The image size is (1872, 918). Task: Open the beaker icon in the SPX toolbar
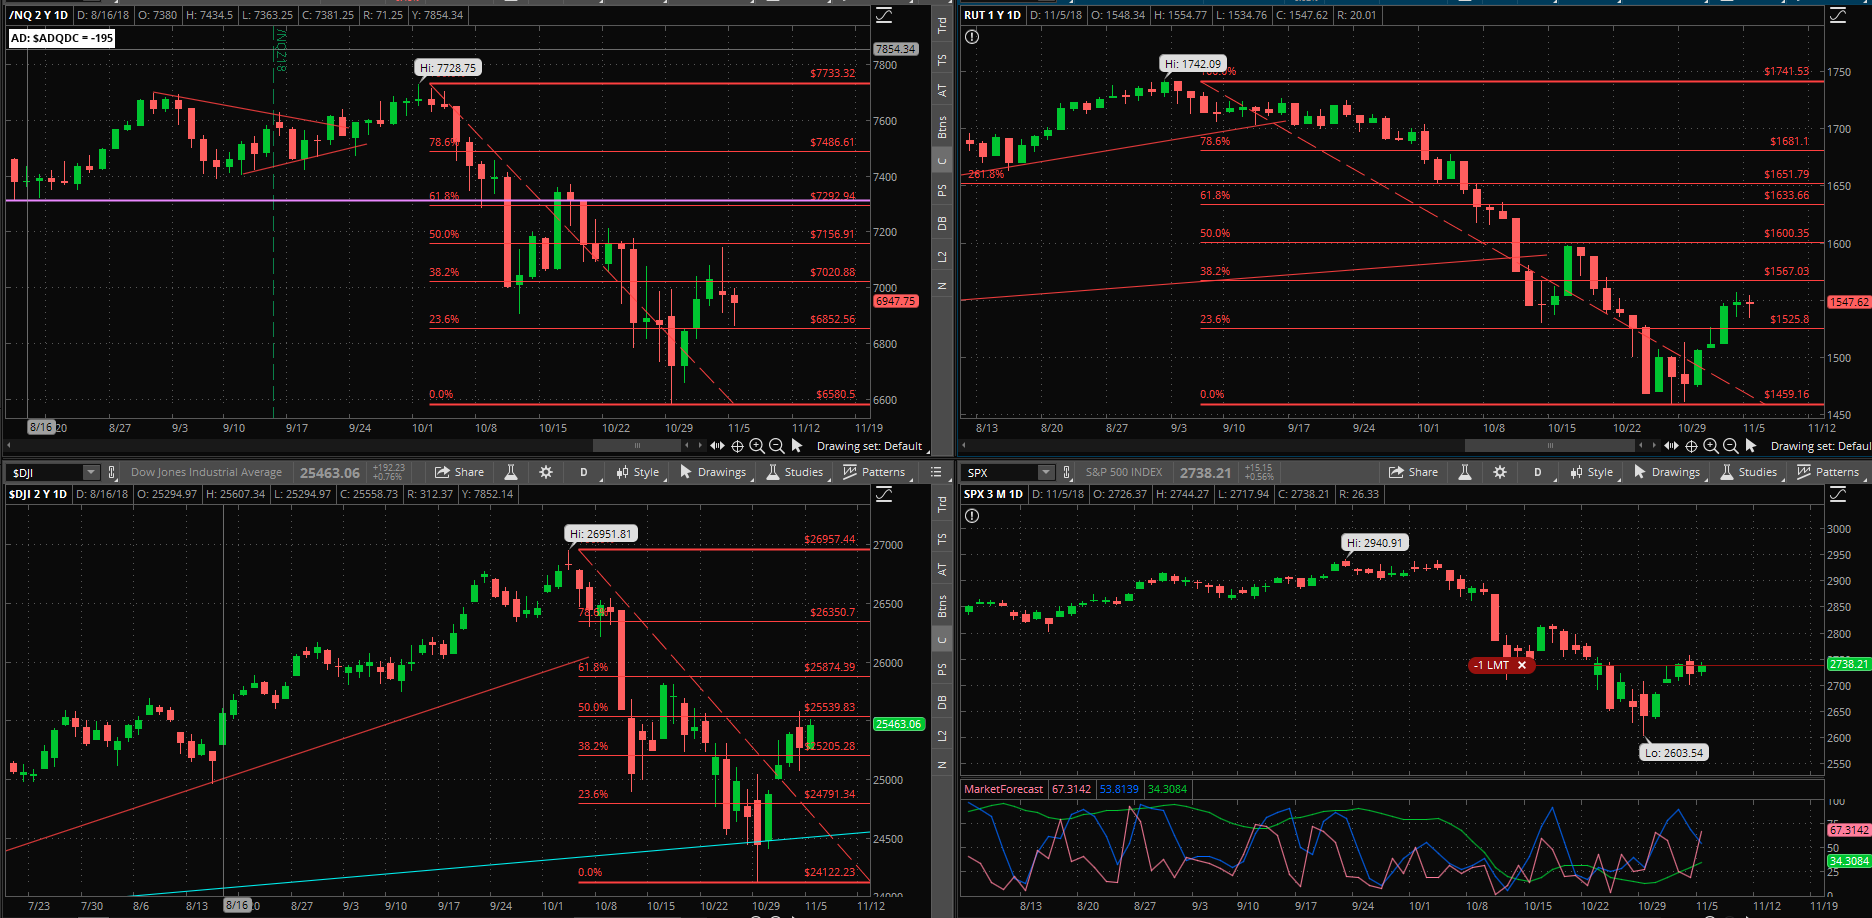[1465, 472]
